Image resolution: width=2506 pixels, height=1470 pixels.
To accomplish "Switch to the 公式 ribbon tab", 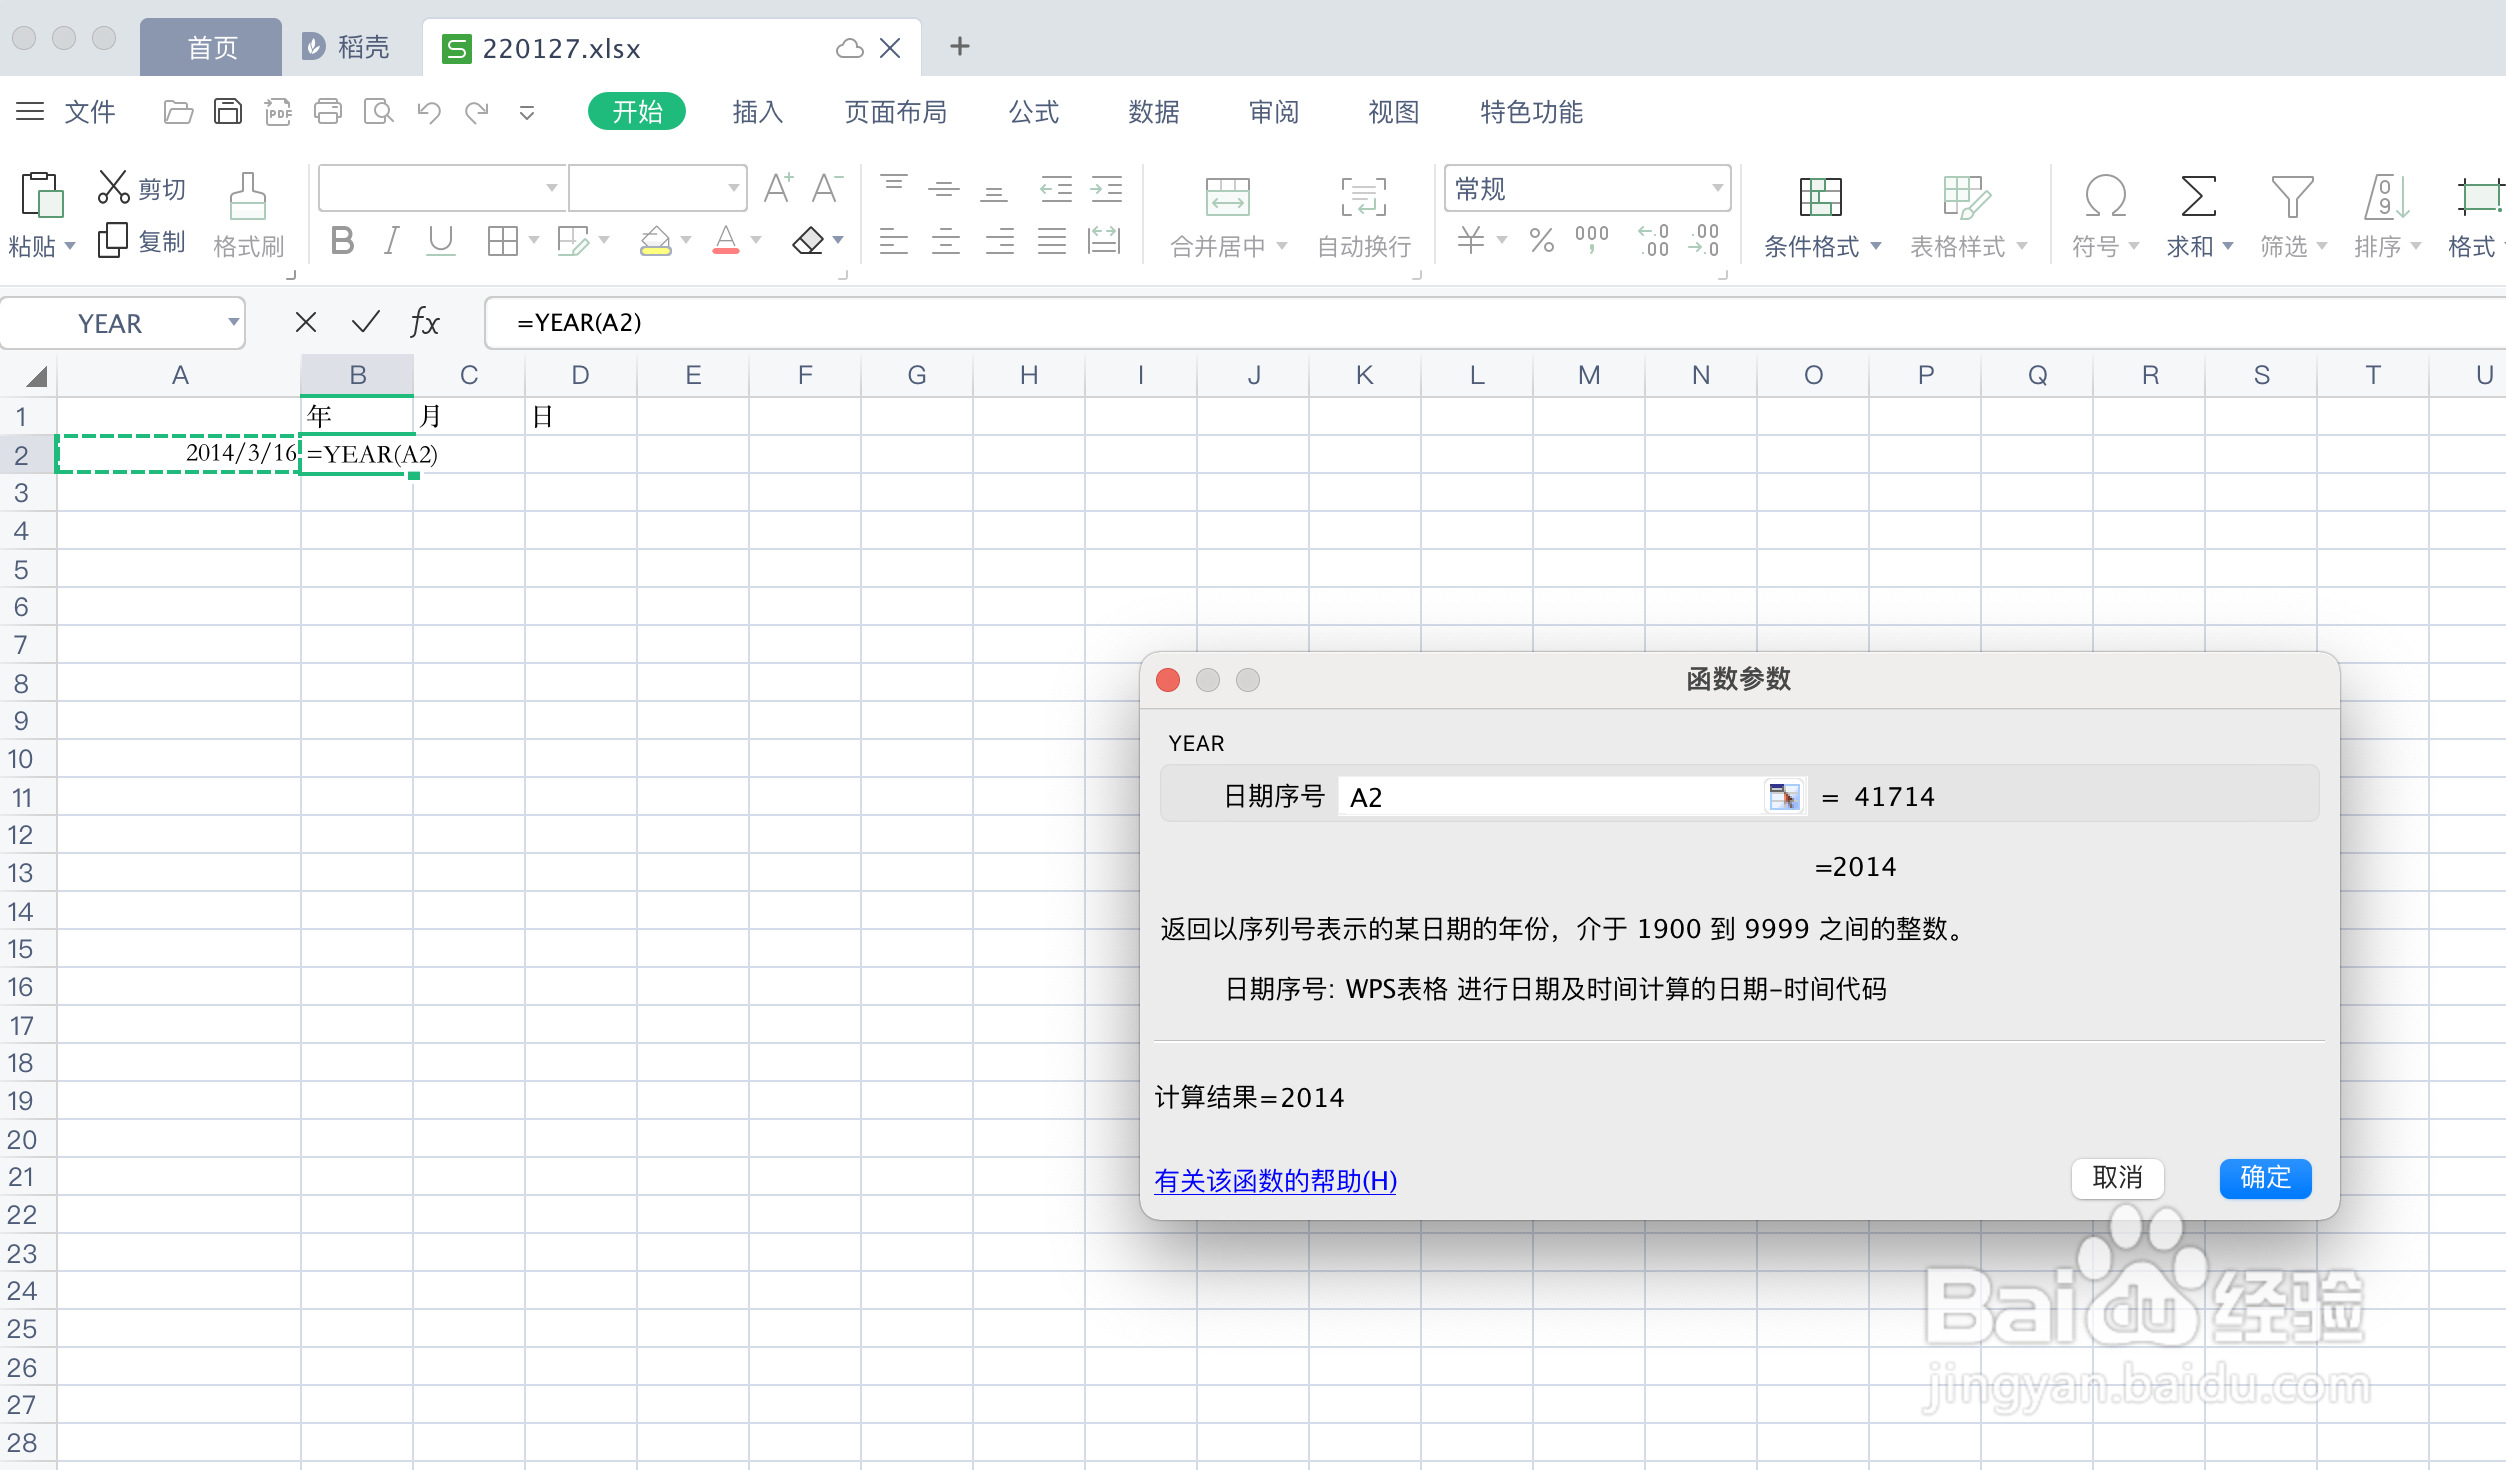I will point(1034,111).
